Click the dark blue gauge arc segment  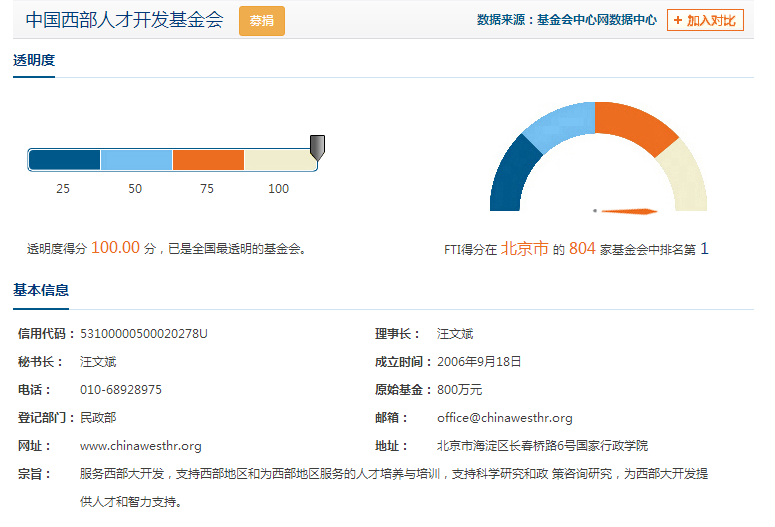point(512,176)
